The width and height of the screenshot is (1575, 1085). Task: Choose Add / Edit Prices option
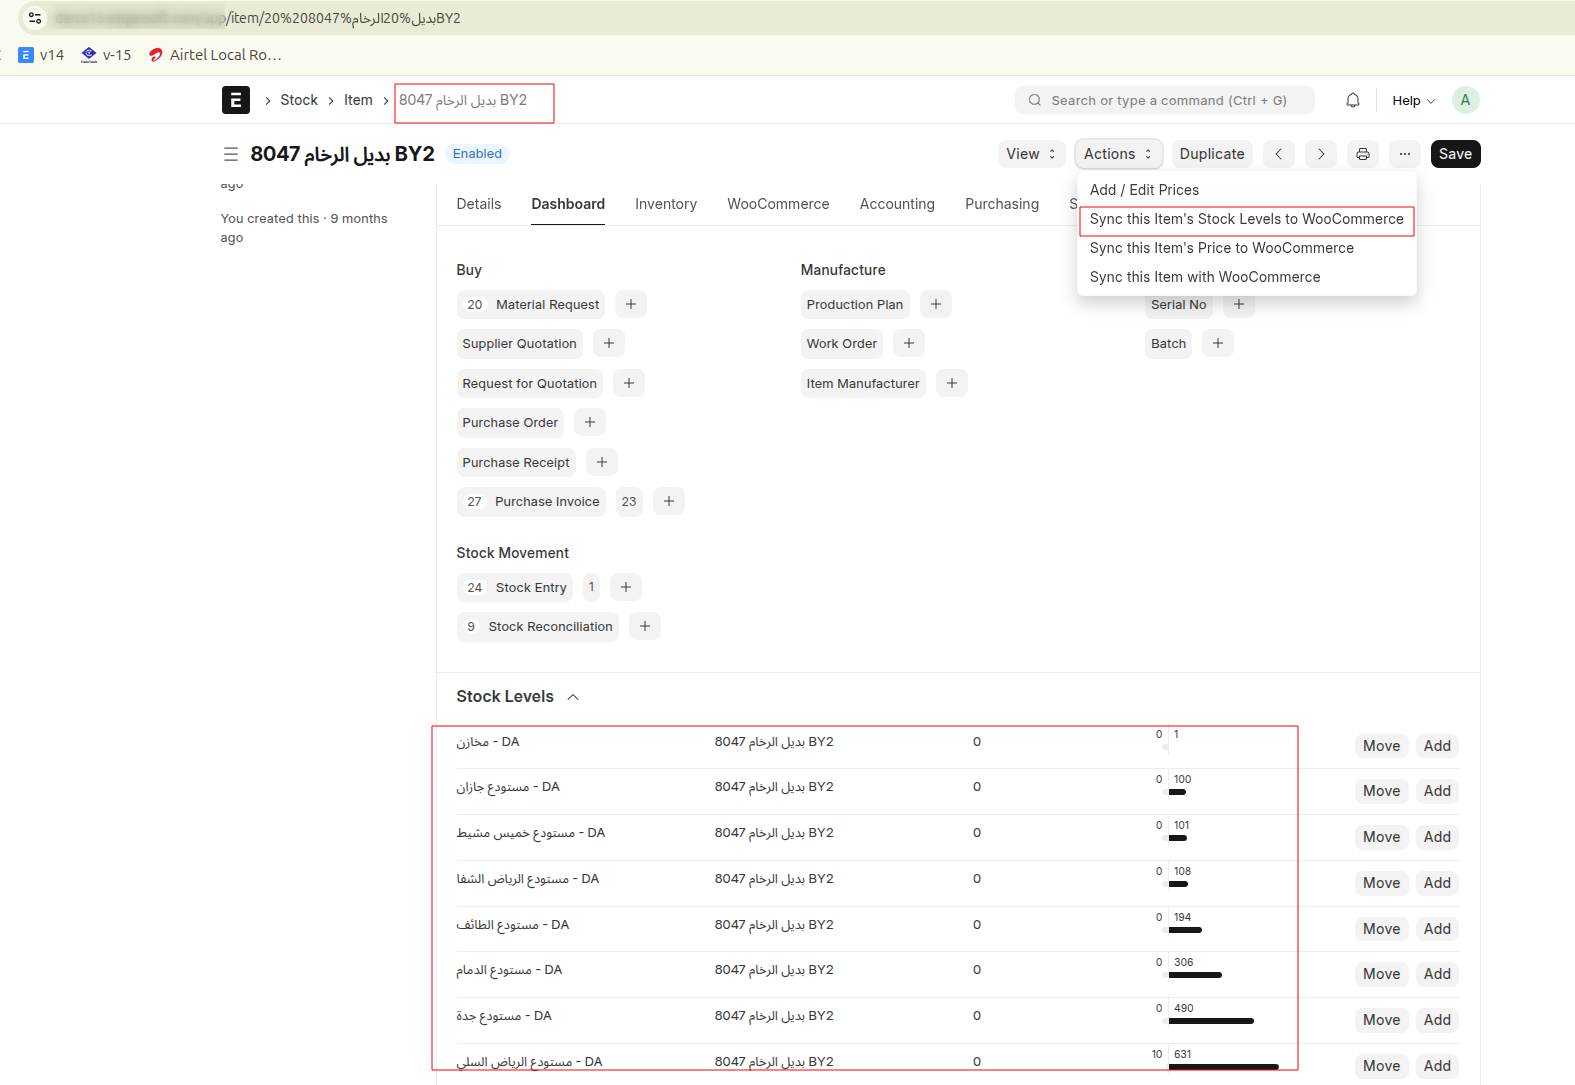click(x=1144, y=190)
